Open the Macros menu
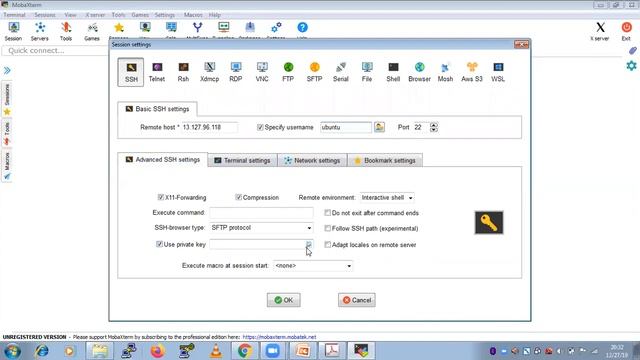 [193, 15]
